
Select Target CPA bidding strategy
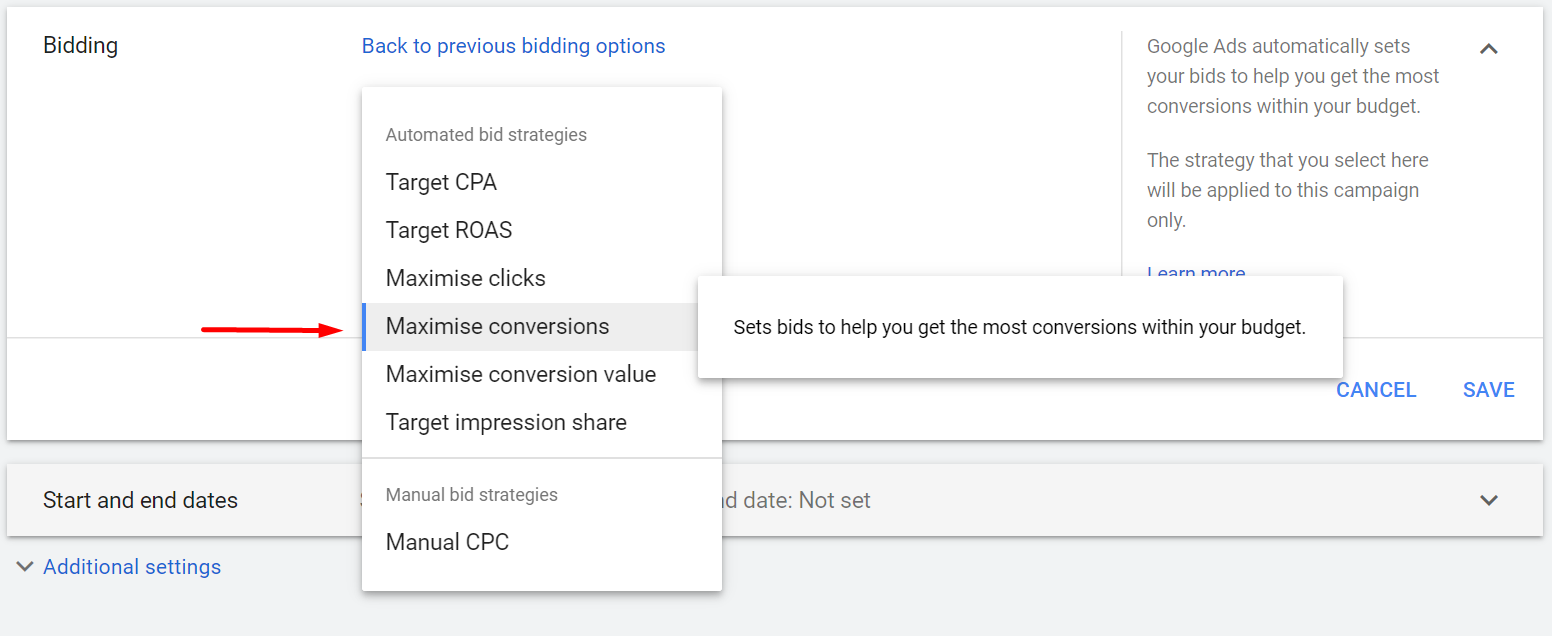point(441,182)
